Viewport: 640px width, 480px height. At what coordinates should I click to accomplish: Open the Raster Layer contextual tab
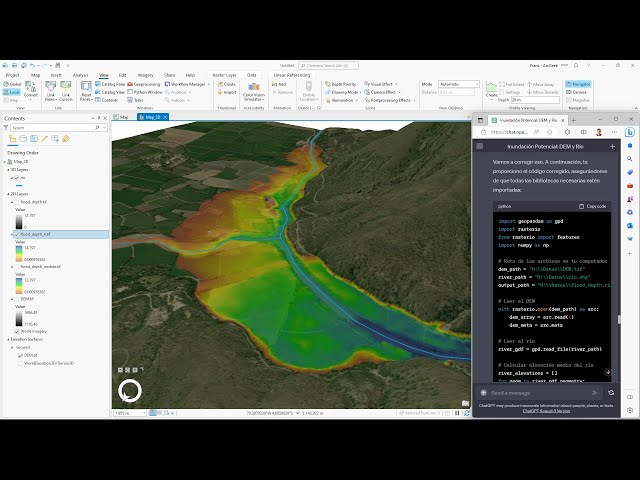[224, 75]
